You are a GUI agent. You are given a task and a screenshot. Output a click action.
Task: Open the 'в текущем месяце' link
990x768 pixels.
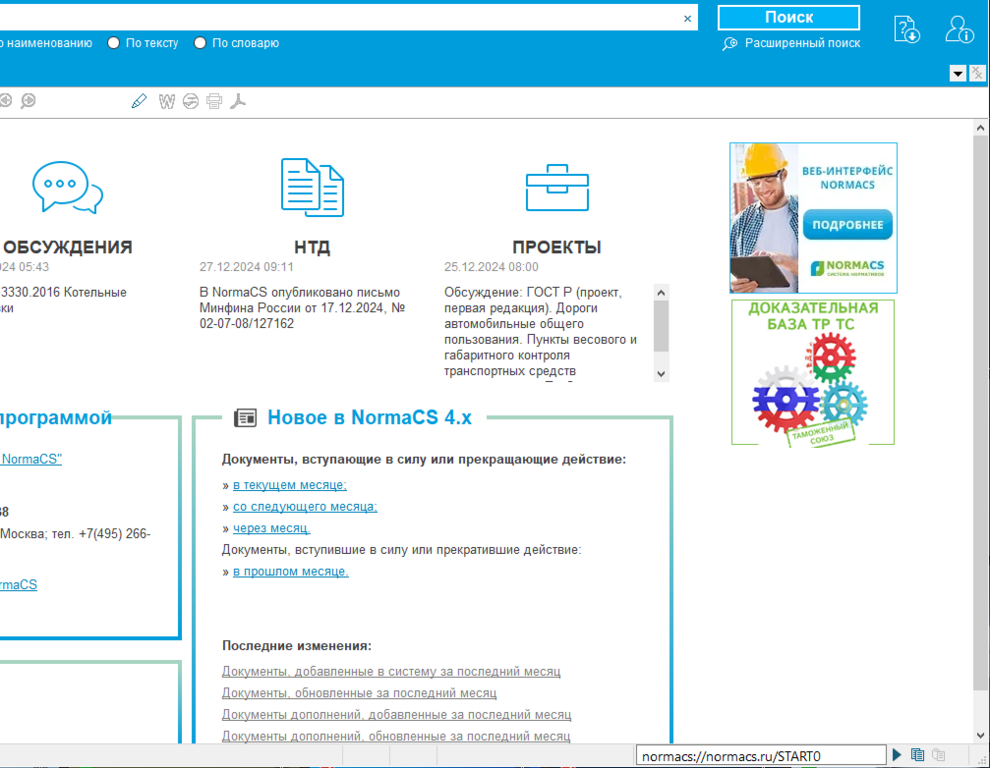[x=290, y=485]
